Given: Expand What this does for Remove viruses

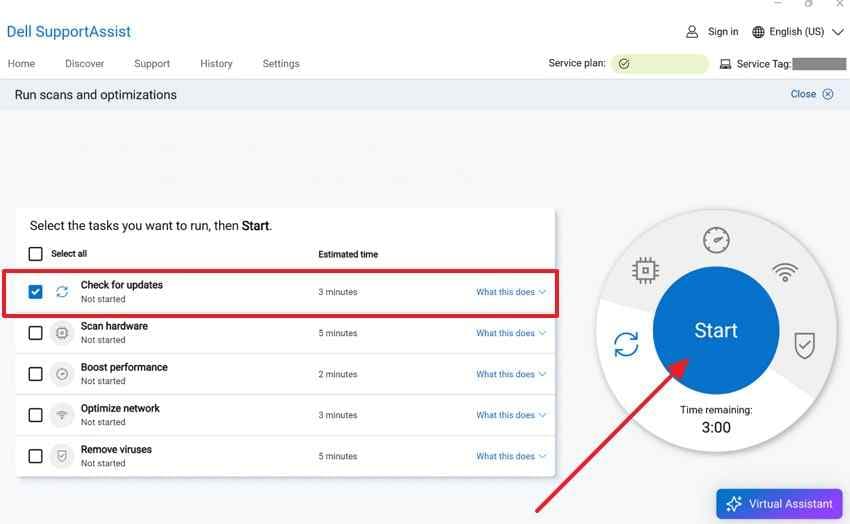Looking at the screenshot, I should tap(511, 456).
